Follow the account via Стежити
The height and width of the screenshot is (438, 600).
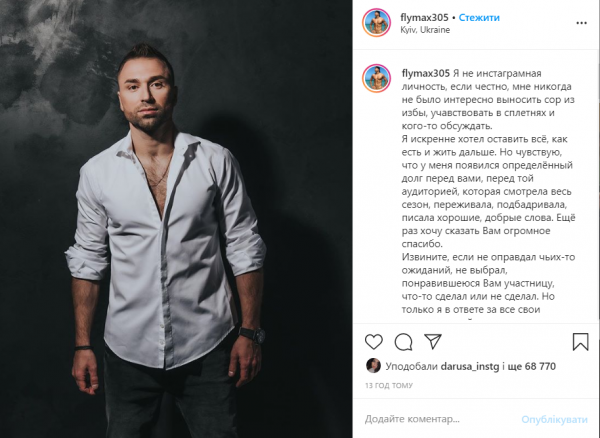[x=479, y=18]
